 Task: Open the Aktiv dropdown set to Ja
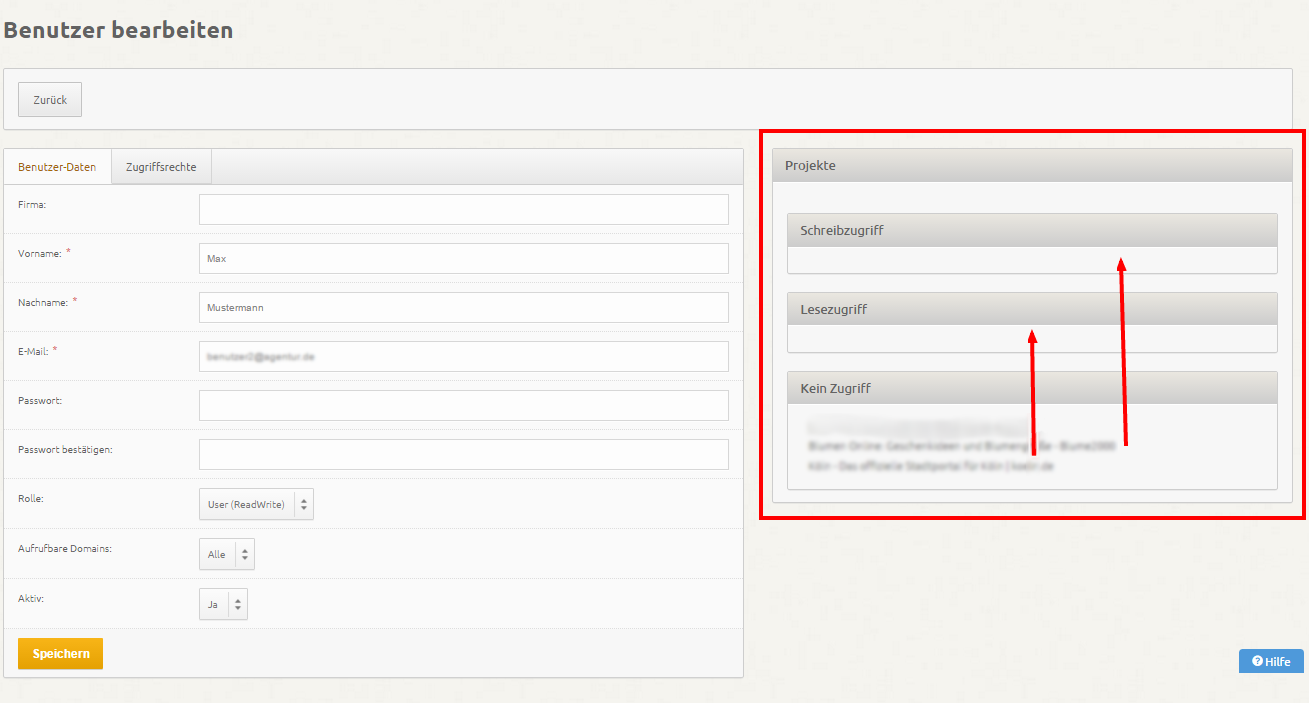223,604
